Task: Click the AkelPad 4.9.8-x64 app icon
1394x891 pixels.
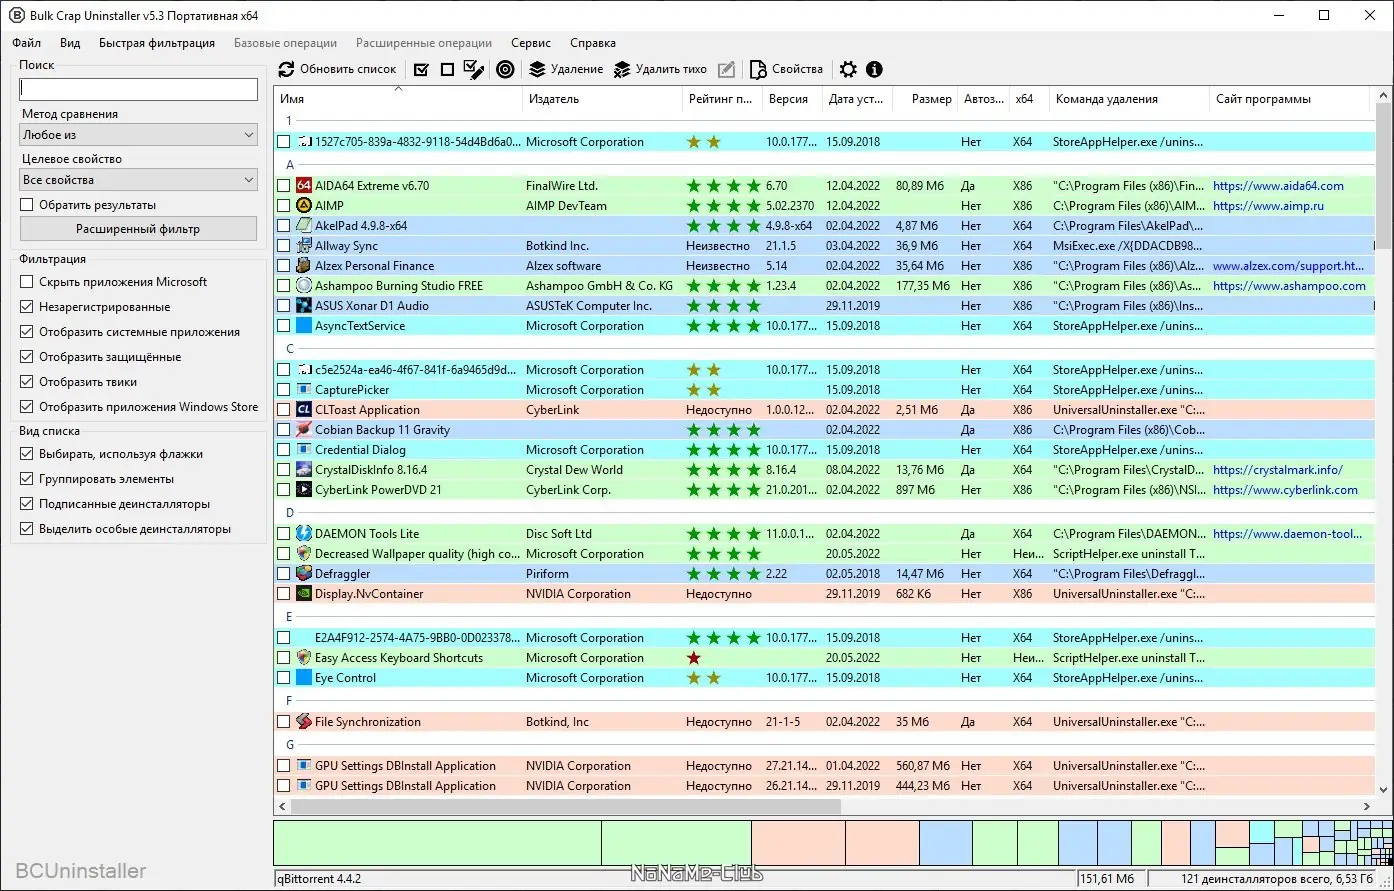Action: point(304,226)
